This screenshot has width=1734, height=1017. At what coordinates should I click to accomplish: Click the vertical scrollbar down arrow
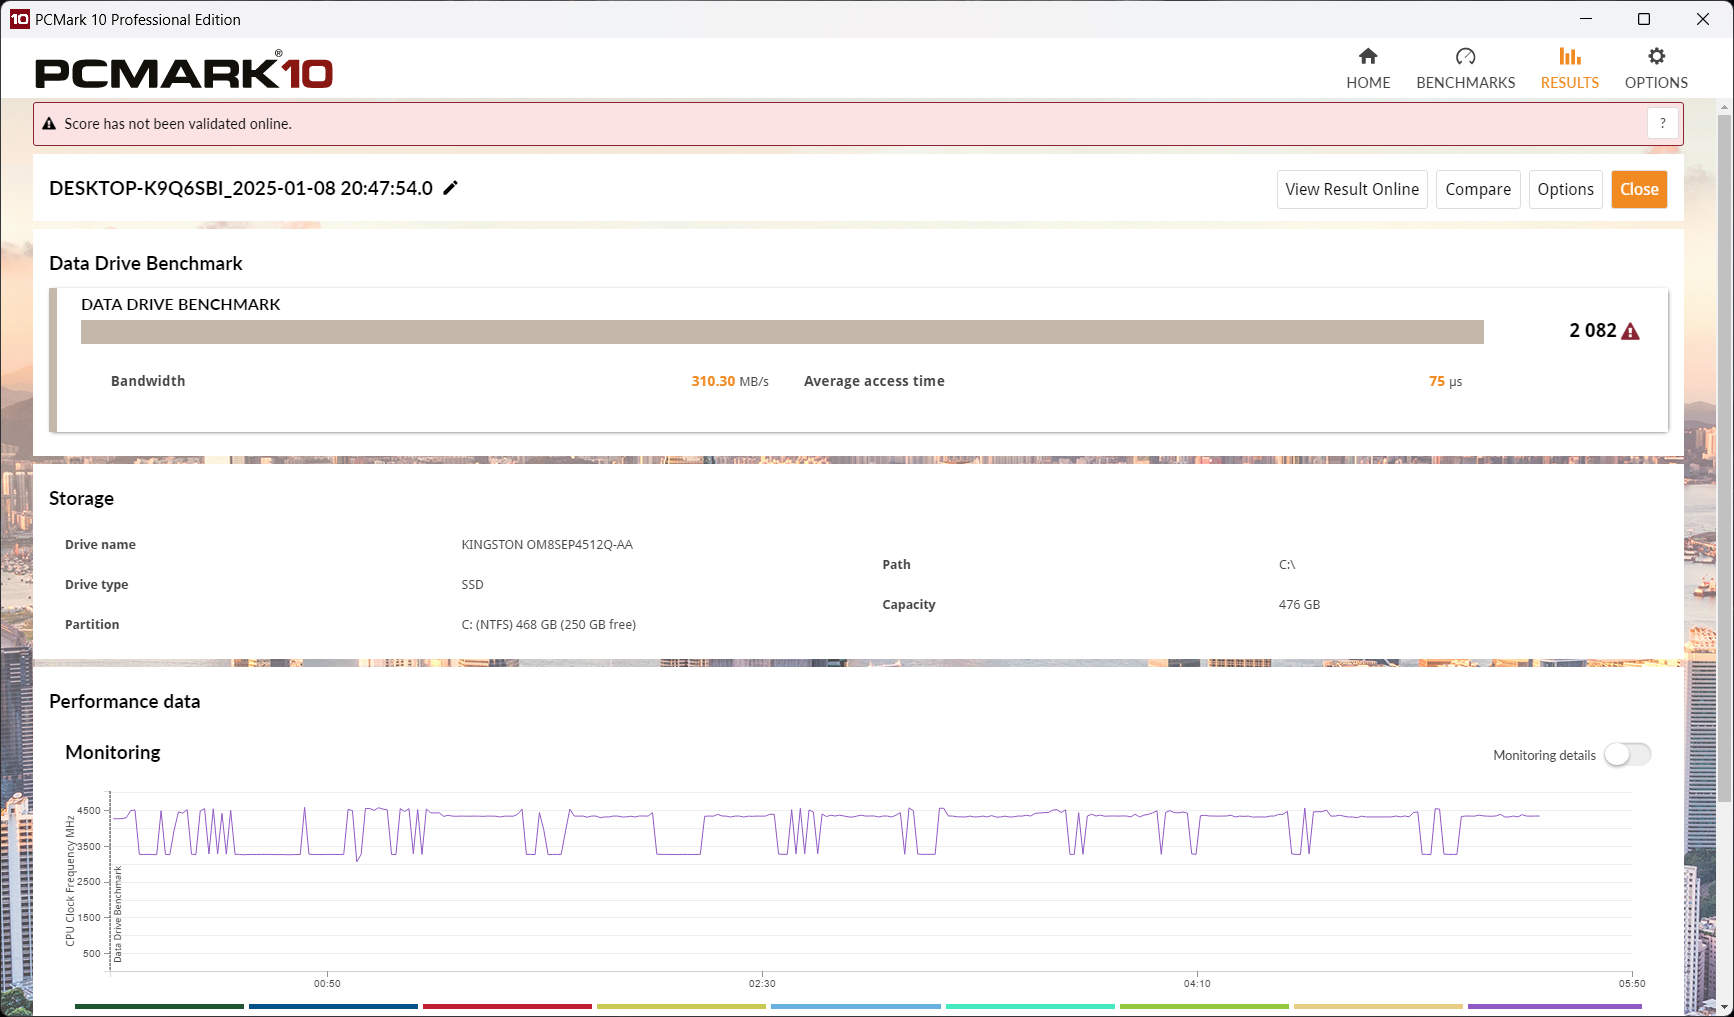click(1724, 1007)
